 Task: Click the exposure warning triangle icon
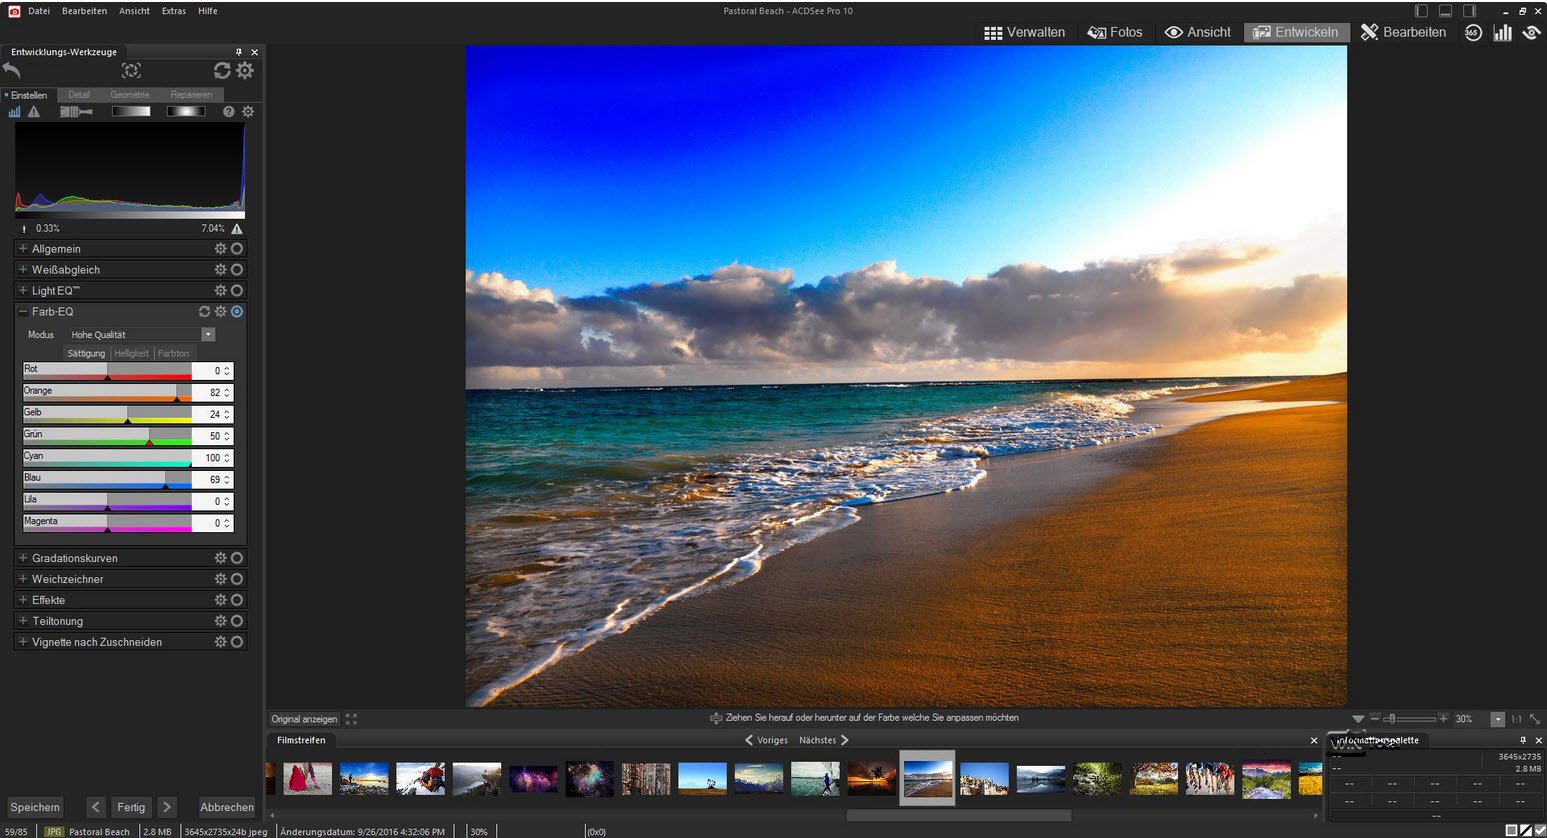[34, 112]
